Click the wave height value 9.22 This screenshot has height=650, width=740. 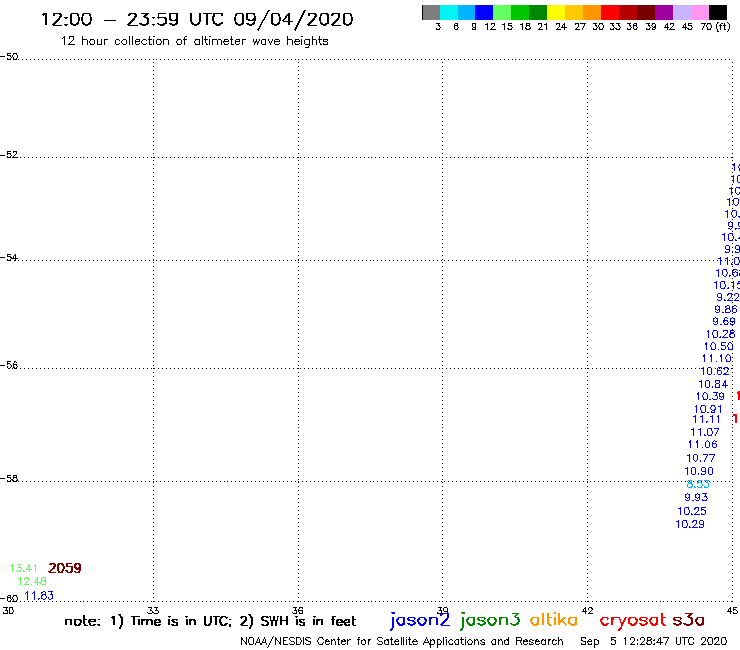[728, 297]
